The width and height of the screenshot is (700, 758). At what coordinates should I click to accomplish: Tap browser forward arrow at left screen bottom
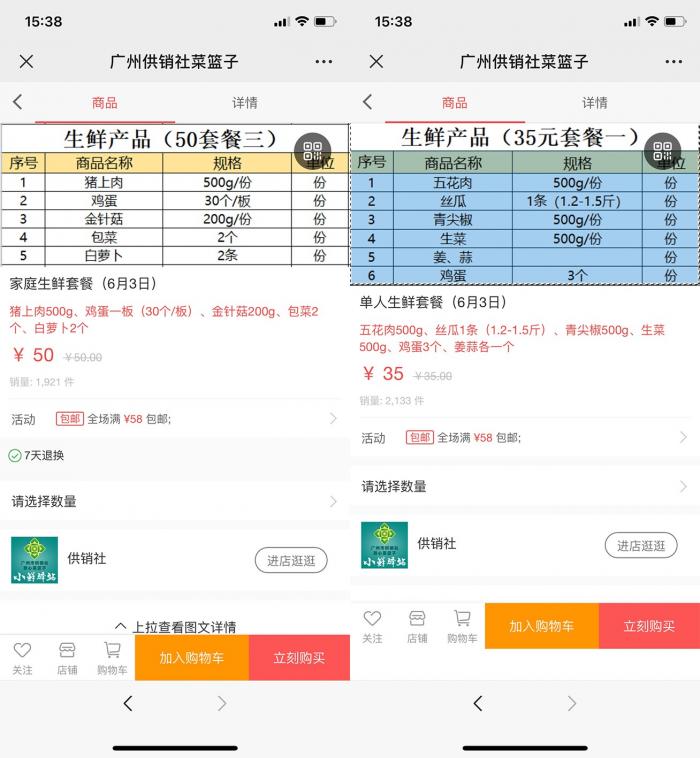(221, 703)
